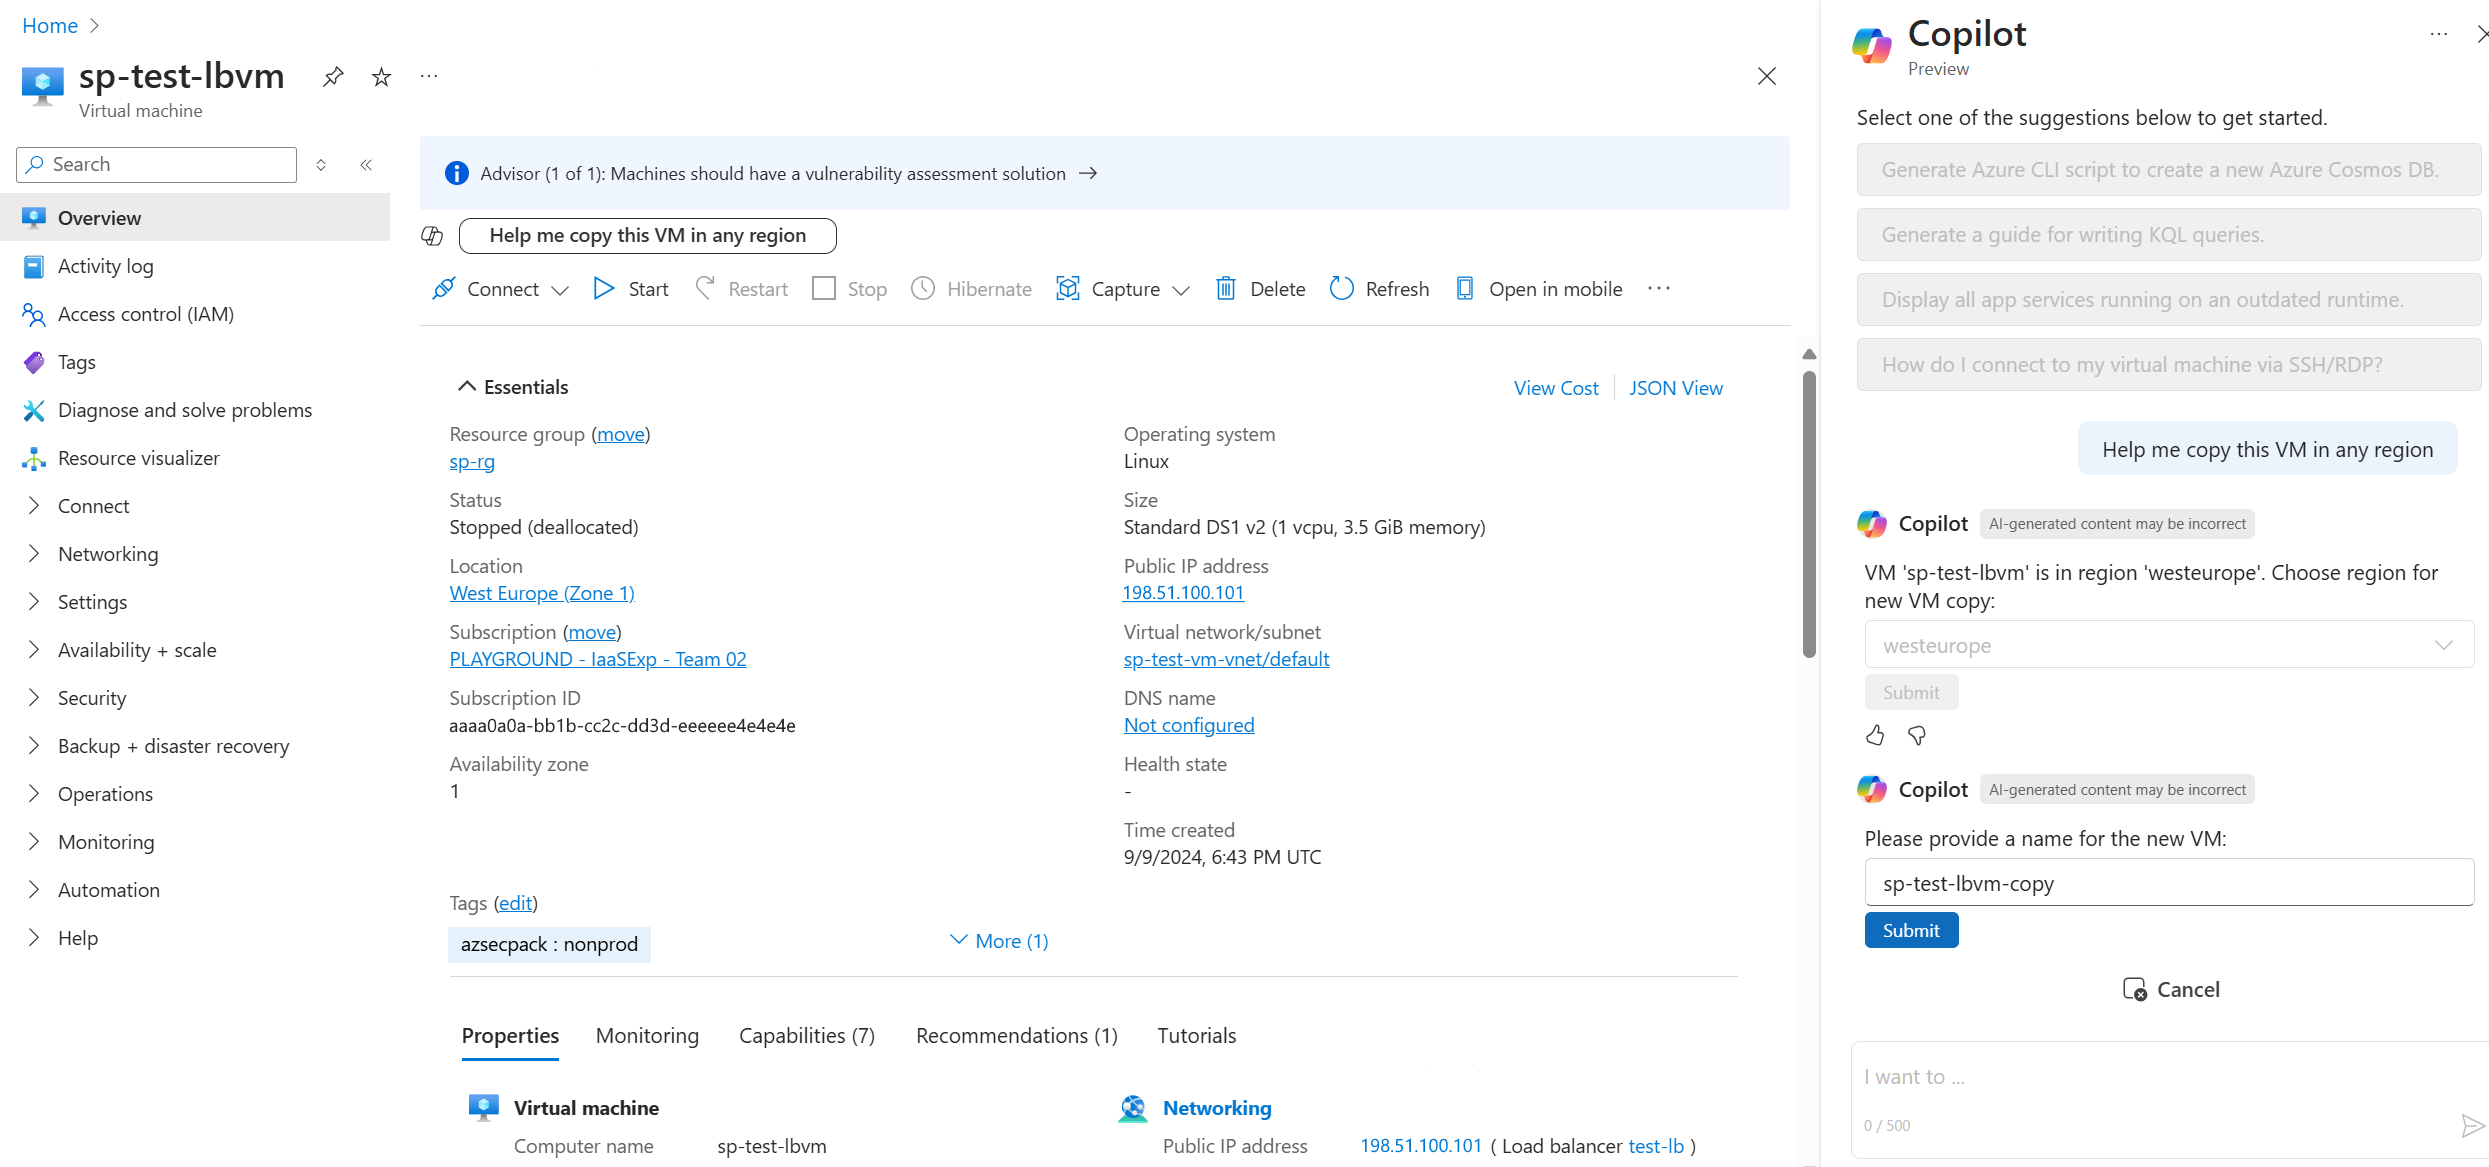Click the sort arrows next to Search
Image resolution: width=2489 pixels, height=1167 pixels.
point(321,165)
